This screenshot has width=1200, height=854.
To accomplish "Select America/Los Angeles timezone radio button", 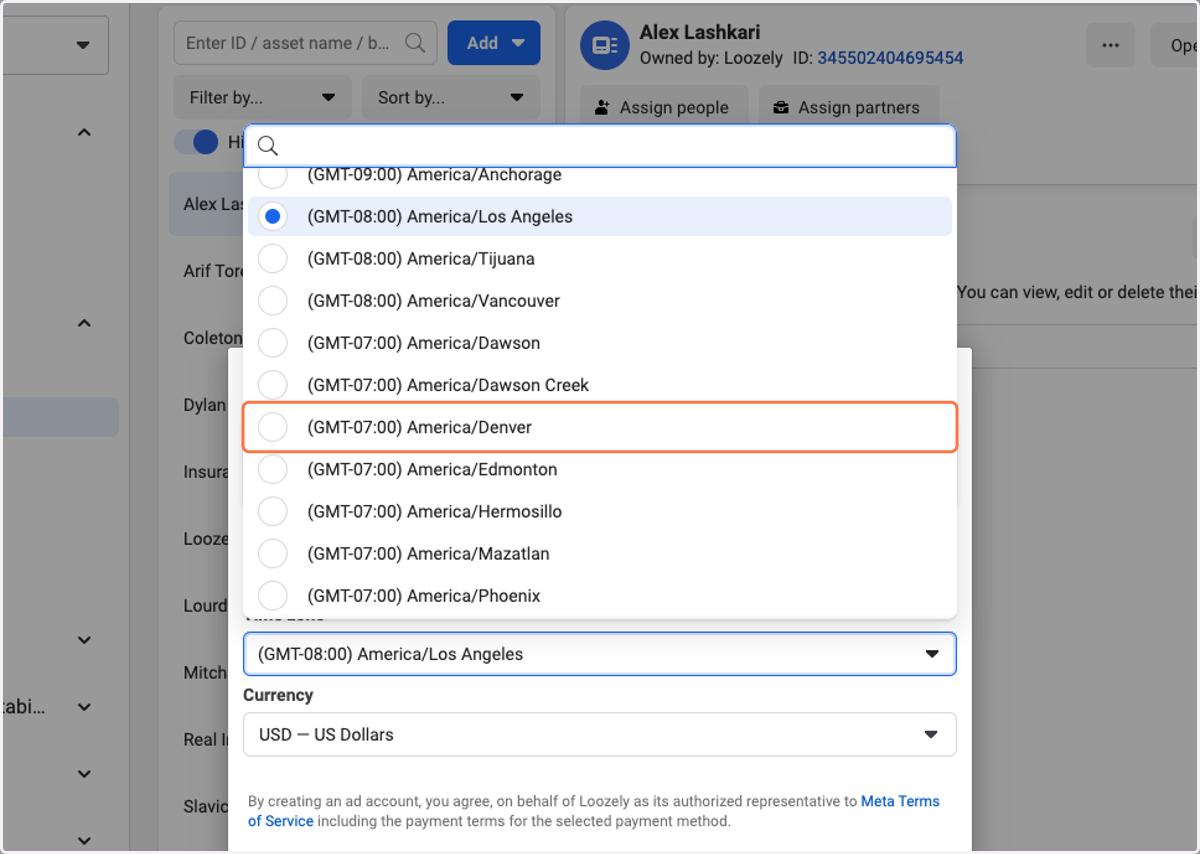I will click(273, 217).
